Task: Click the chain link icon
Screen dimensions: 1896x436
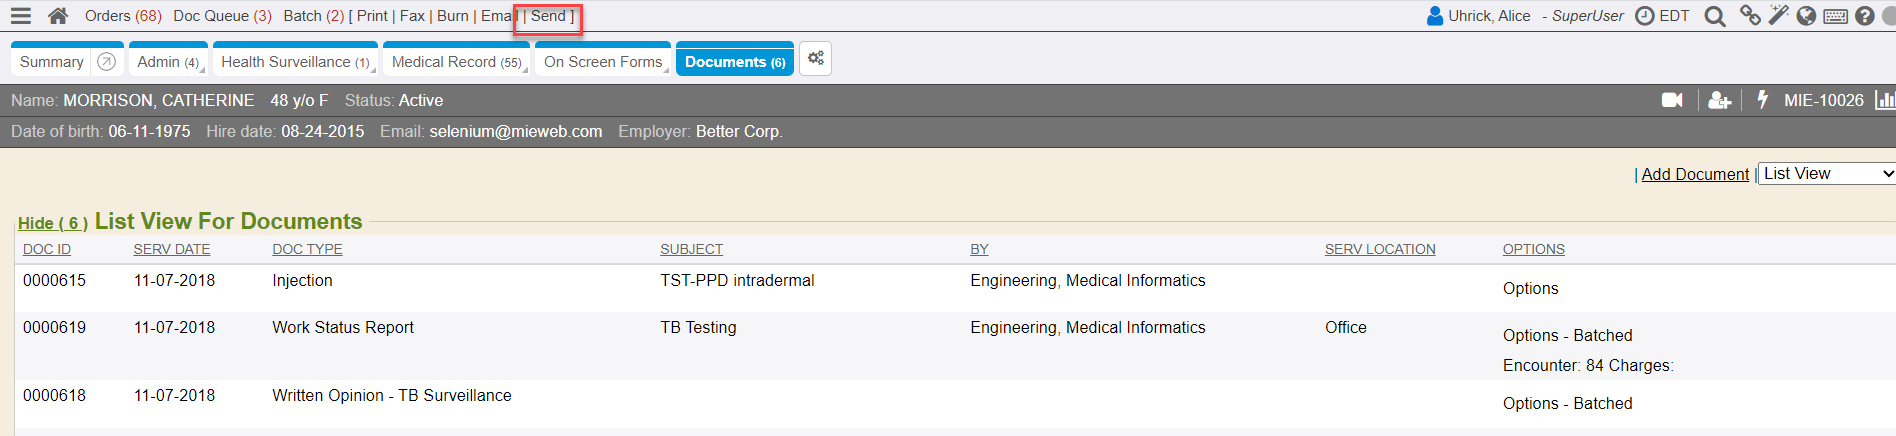Action: (1750, 16)
